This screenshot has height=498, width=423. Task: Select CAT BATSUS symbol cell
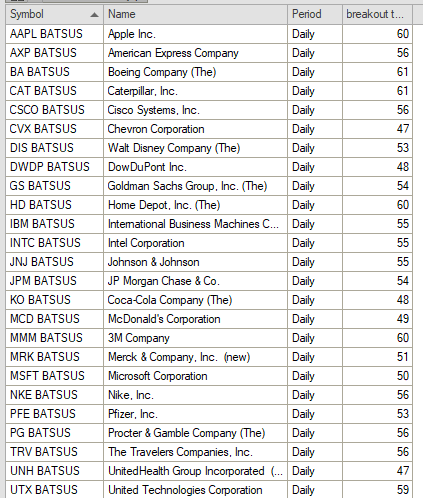click(x=55, y=91)
